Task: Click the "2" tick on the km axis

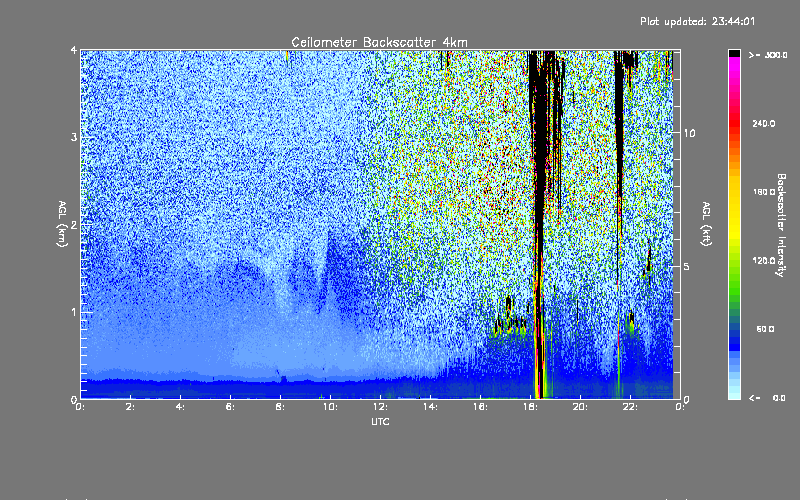Action: pyautogui.click(x=74, y=224)
